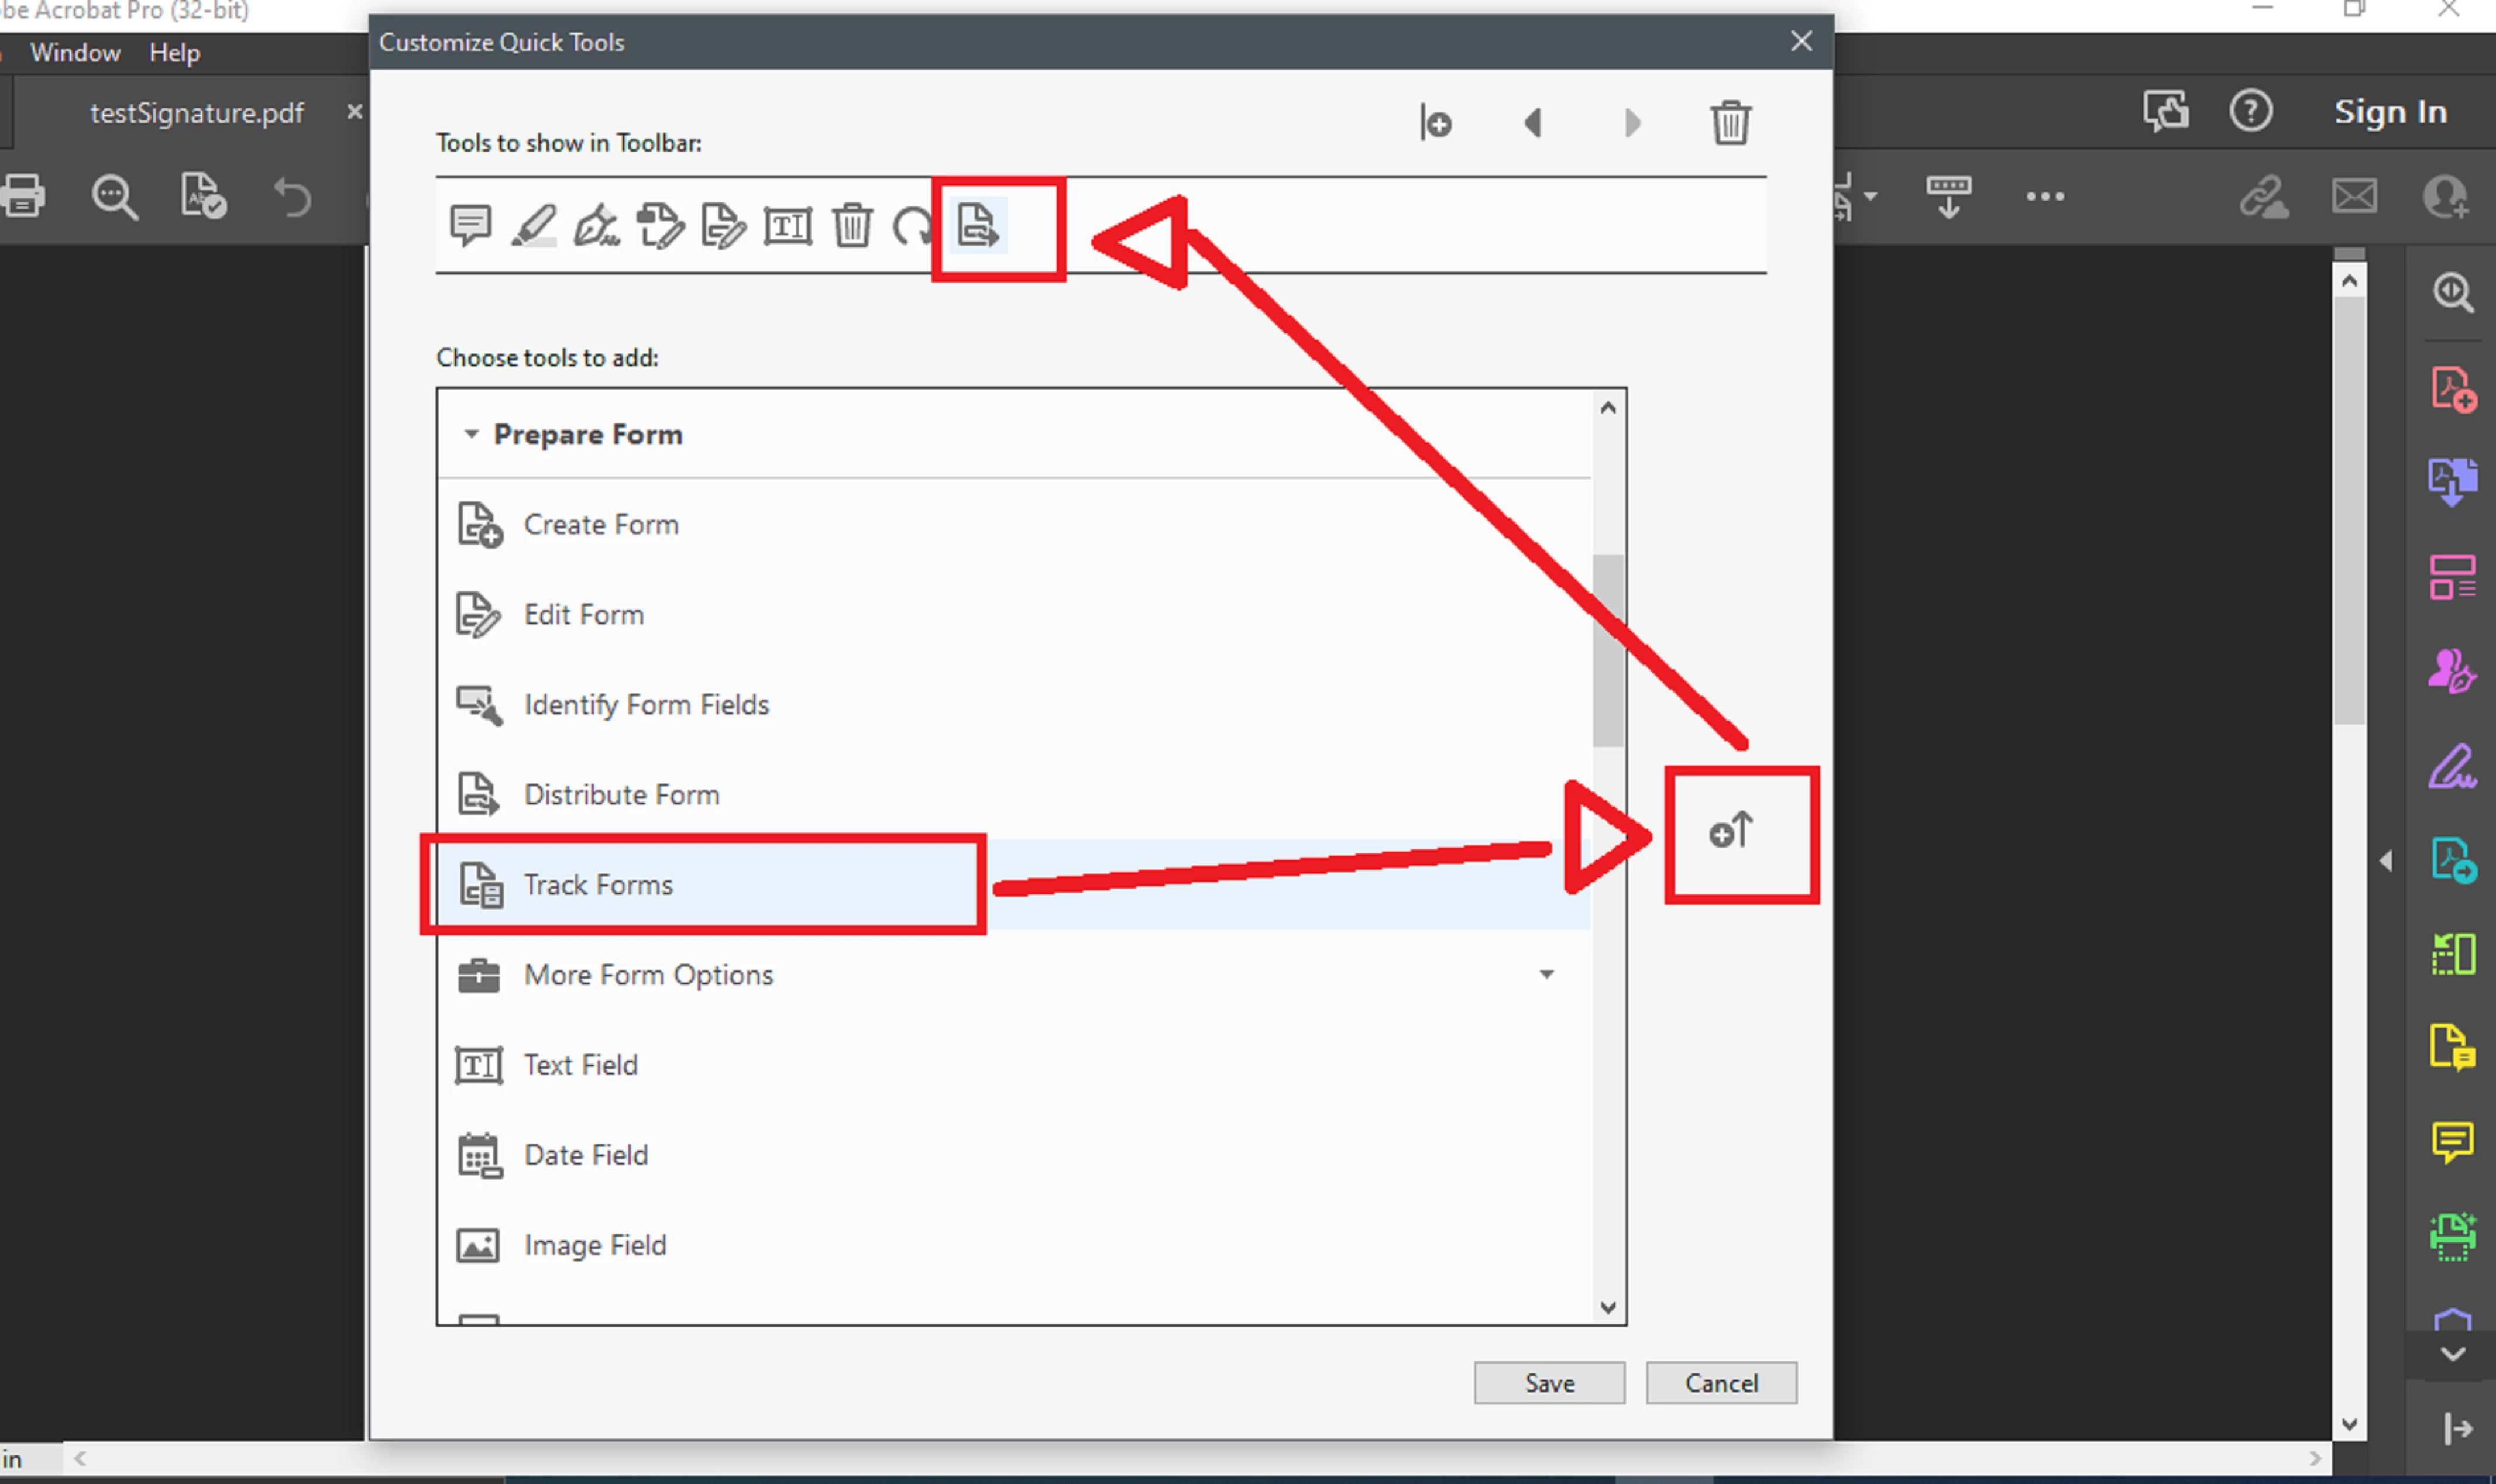Open the Window menu

(75, 53)
